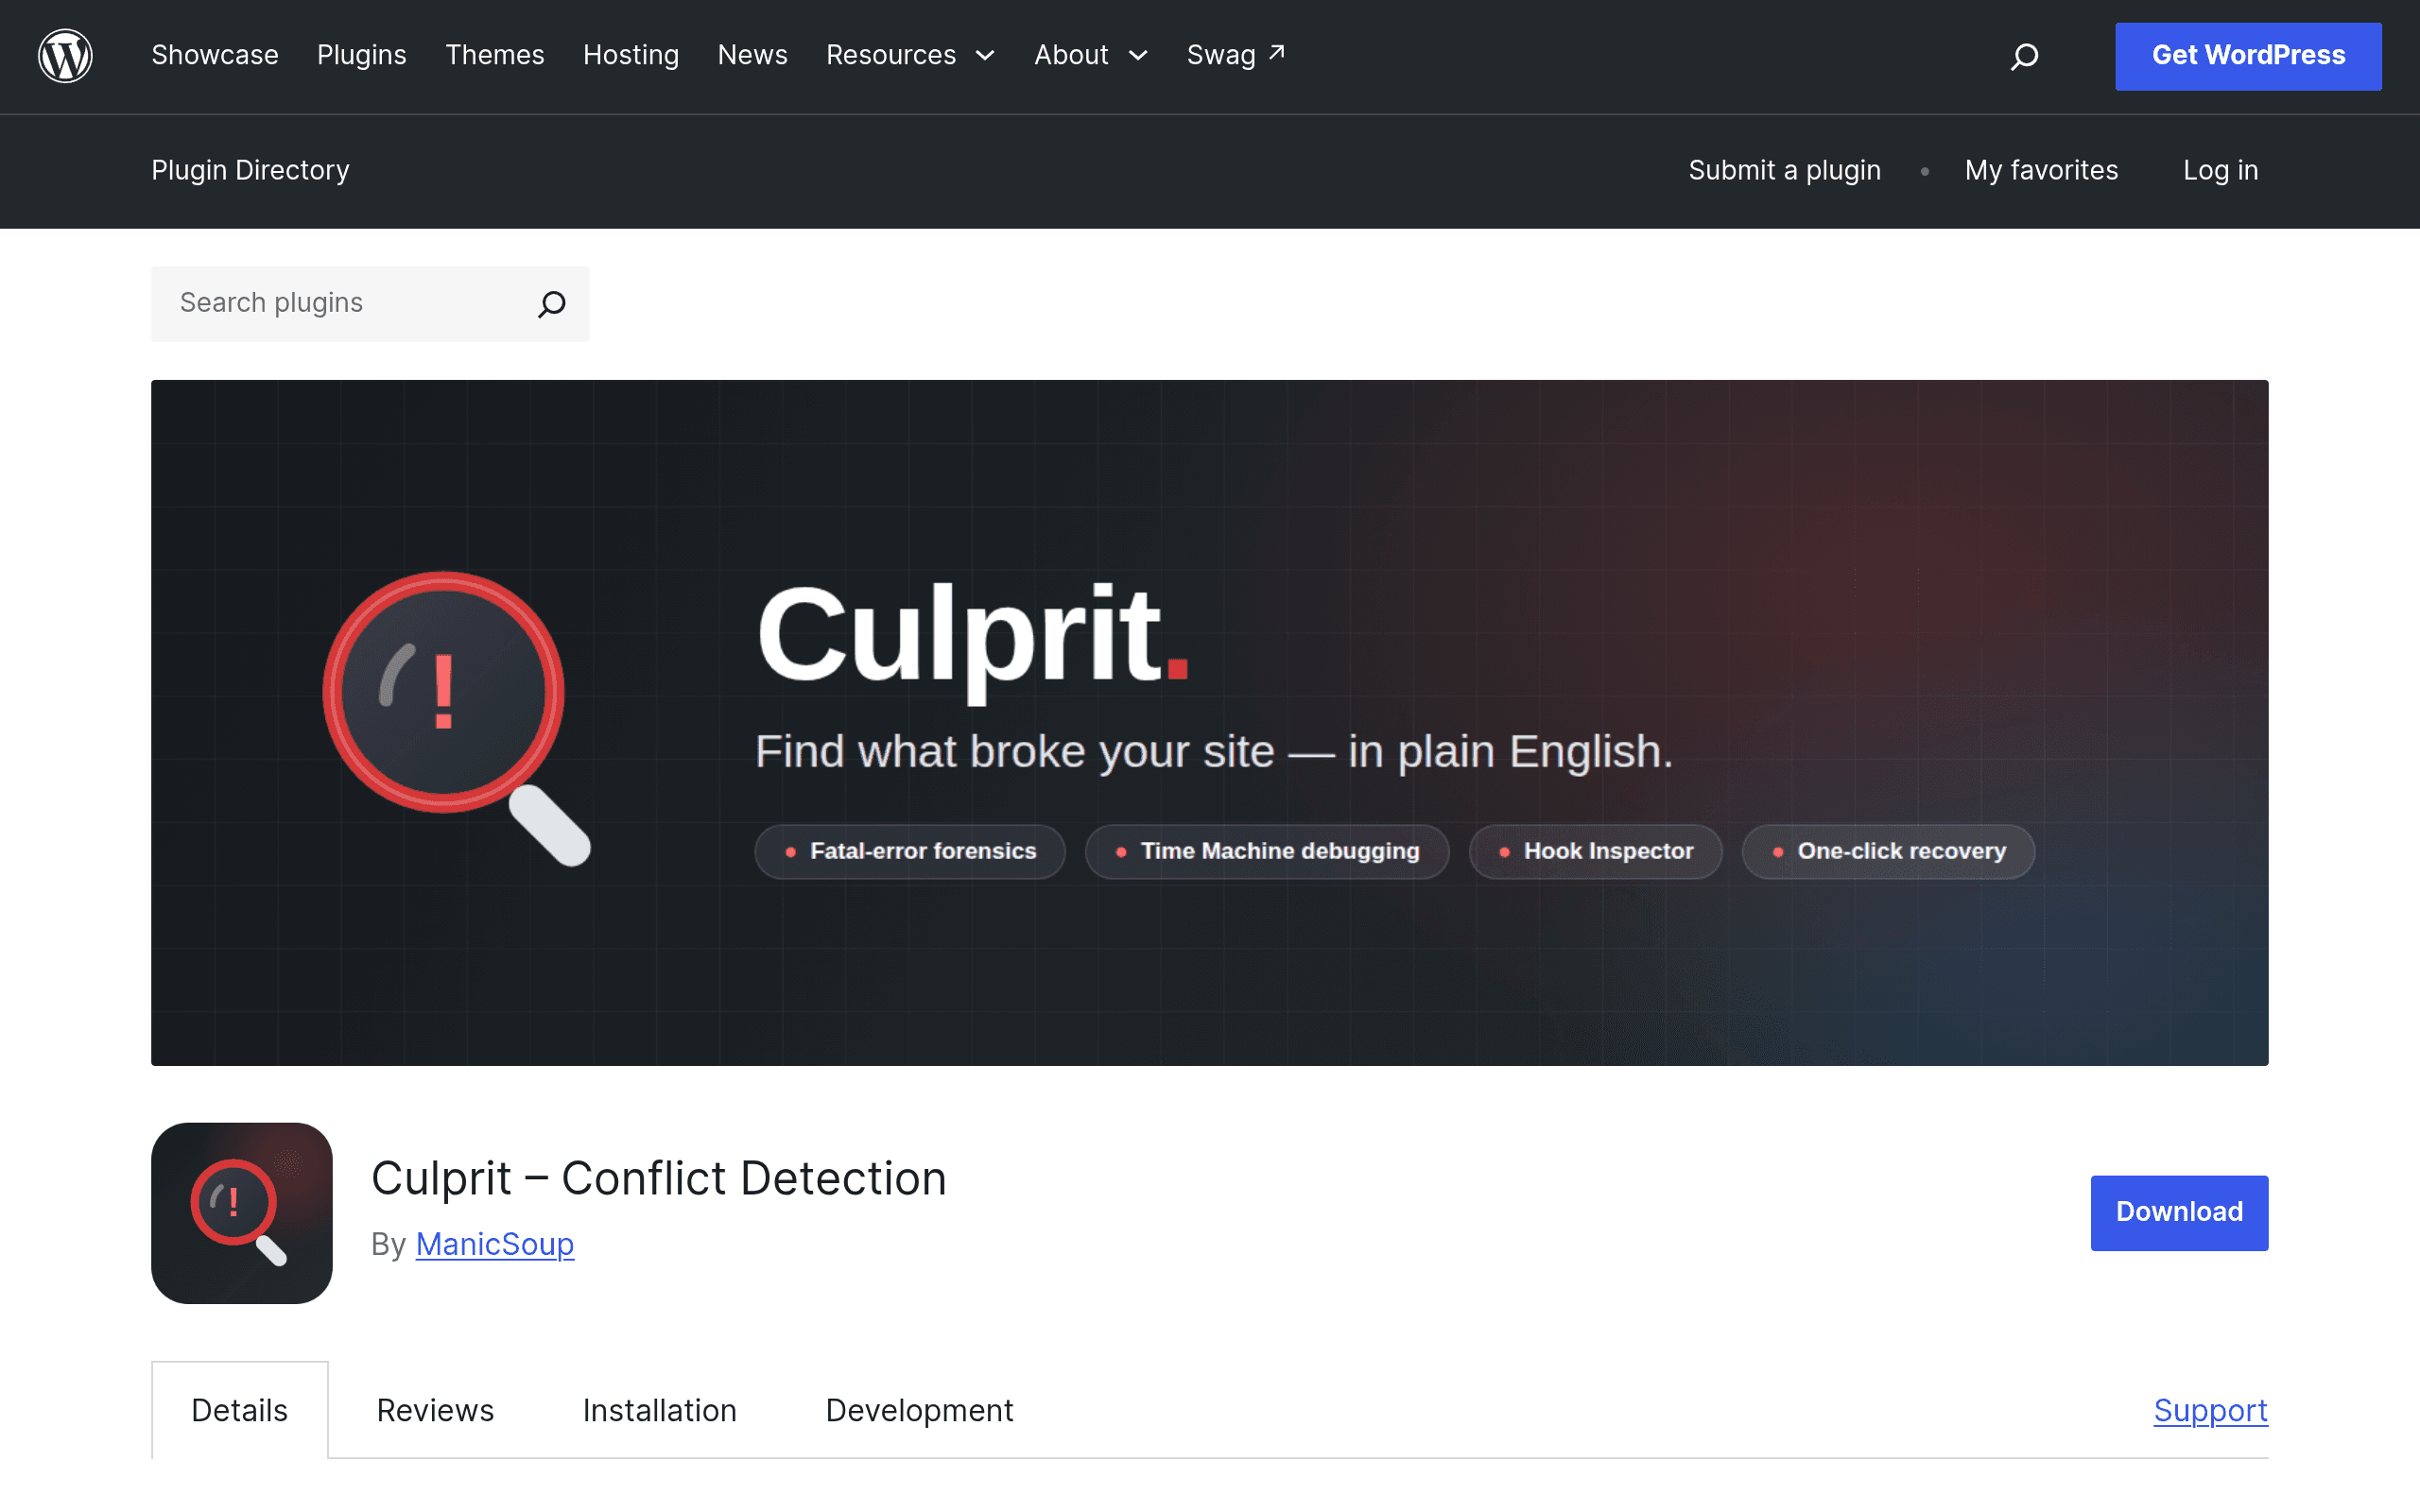Open the Hosting menu item
Screen dimensions: 2420x1512
[630, 55]
